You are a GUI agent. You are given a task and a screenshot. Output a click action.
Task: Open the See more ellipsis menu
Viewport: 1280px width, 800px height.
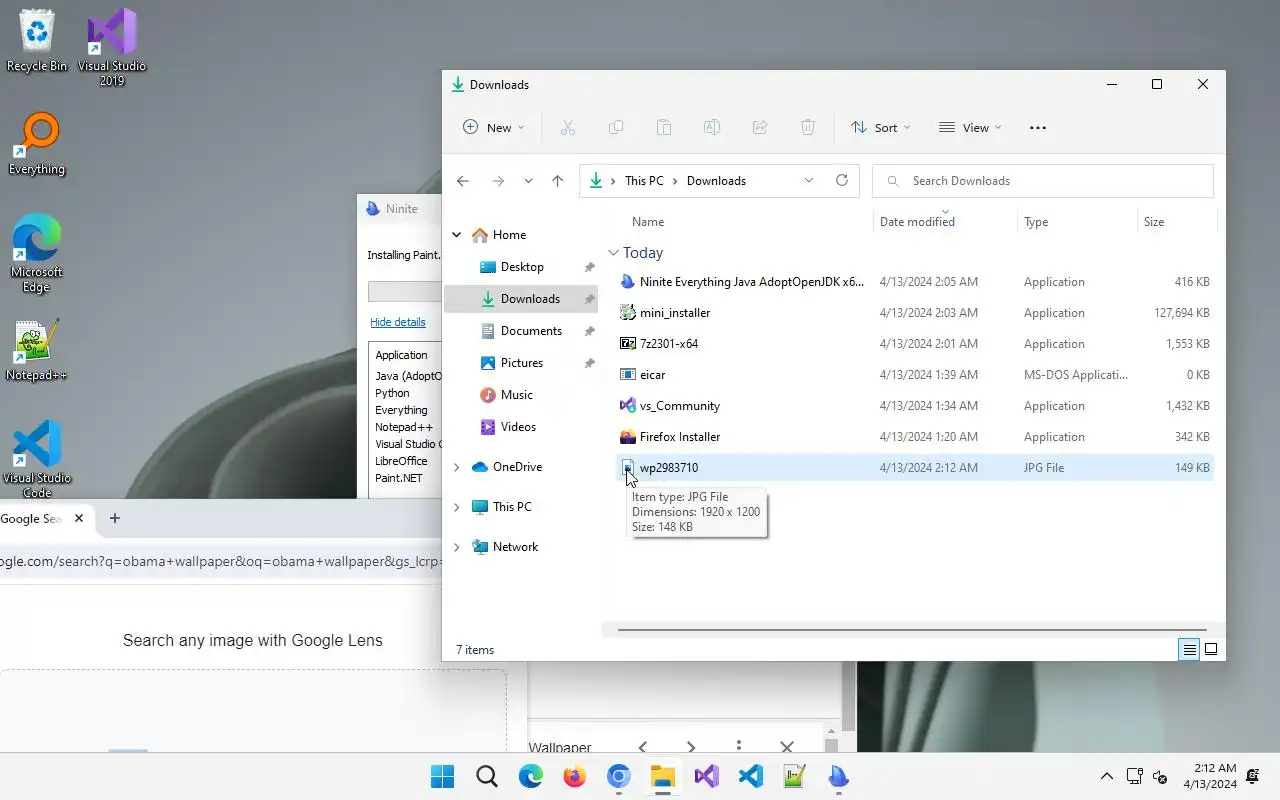pyautogui.click(x=1037, y=128)
